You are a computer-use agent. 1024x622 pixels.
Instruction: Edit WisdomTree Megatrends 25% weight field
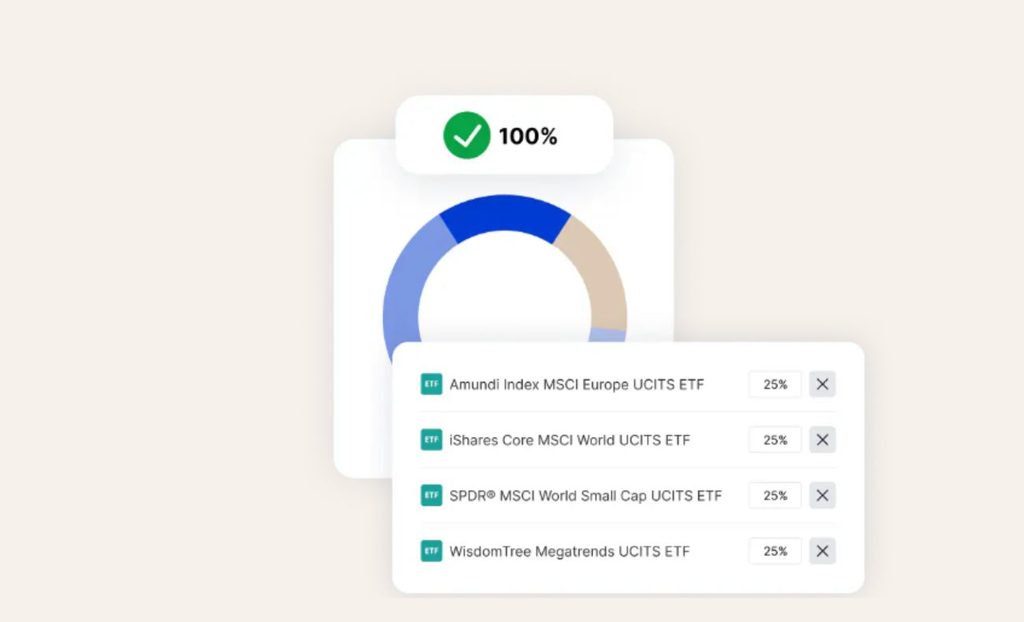pos(775,551)
